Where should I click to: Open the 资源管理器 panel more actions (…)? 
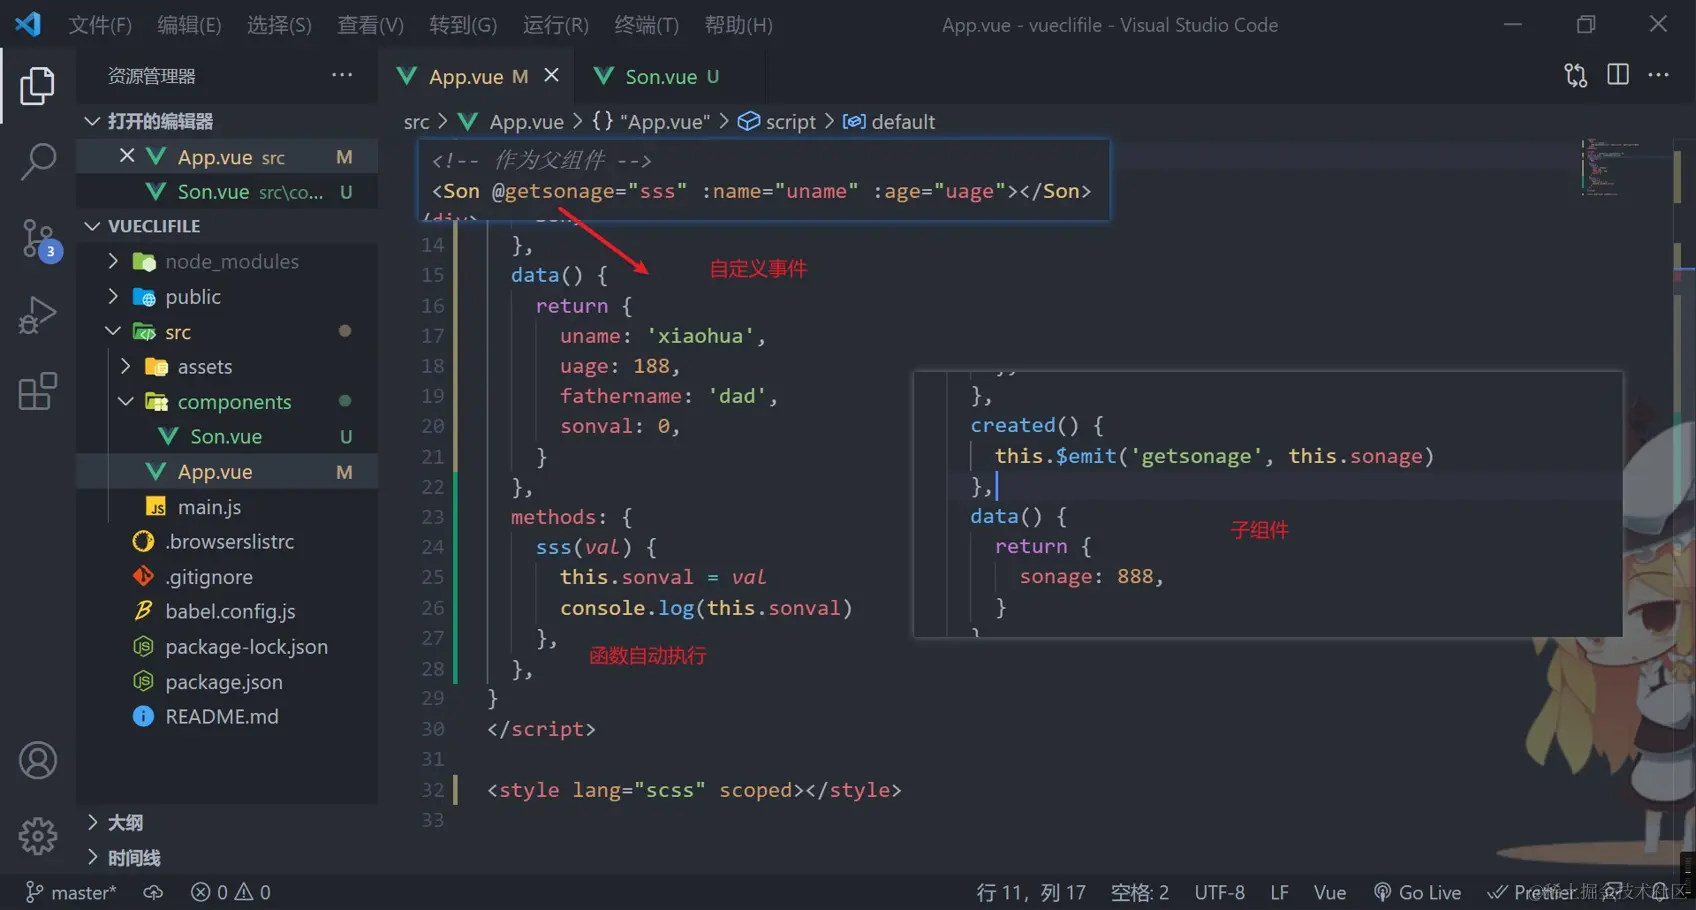pyautogui.click(x=342, y=75)
